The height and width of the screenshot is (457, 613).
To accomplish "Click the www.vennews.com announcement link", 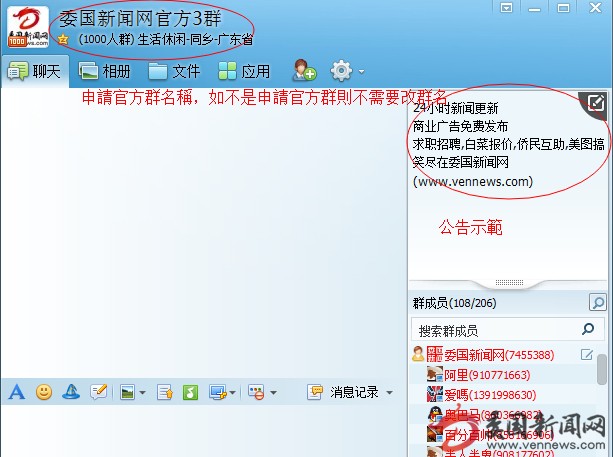I will point(473,181).
